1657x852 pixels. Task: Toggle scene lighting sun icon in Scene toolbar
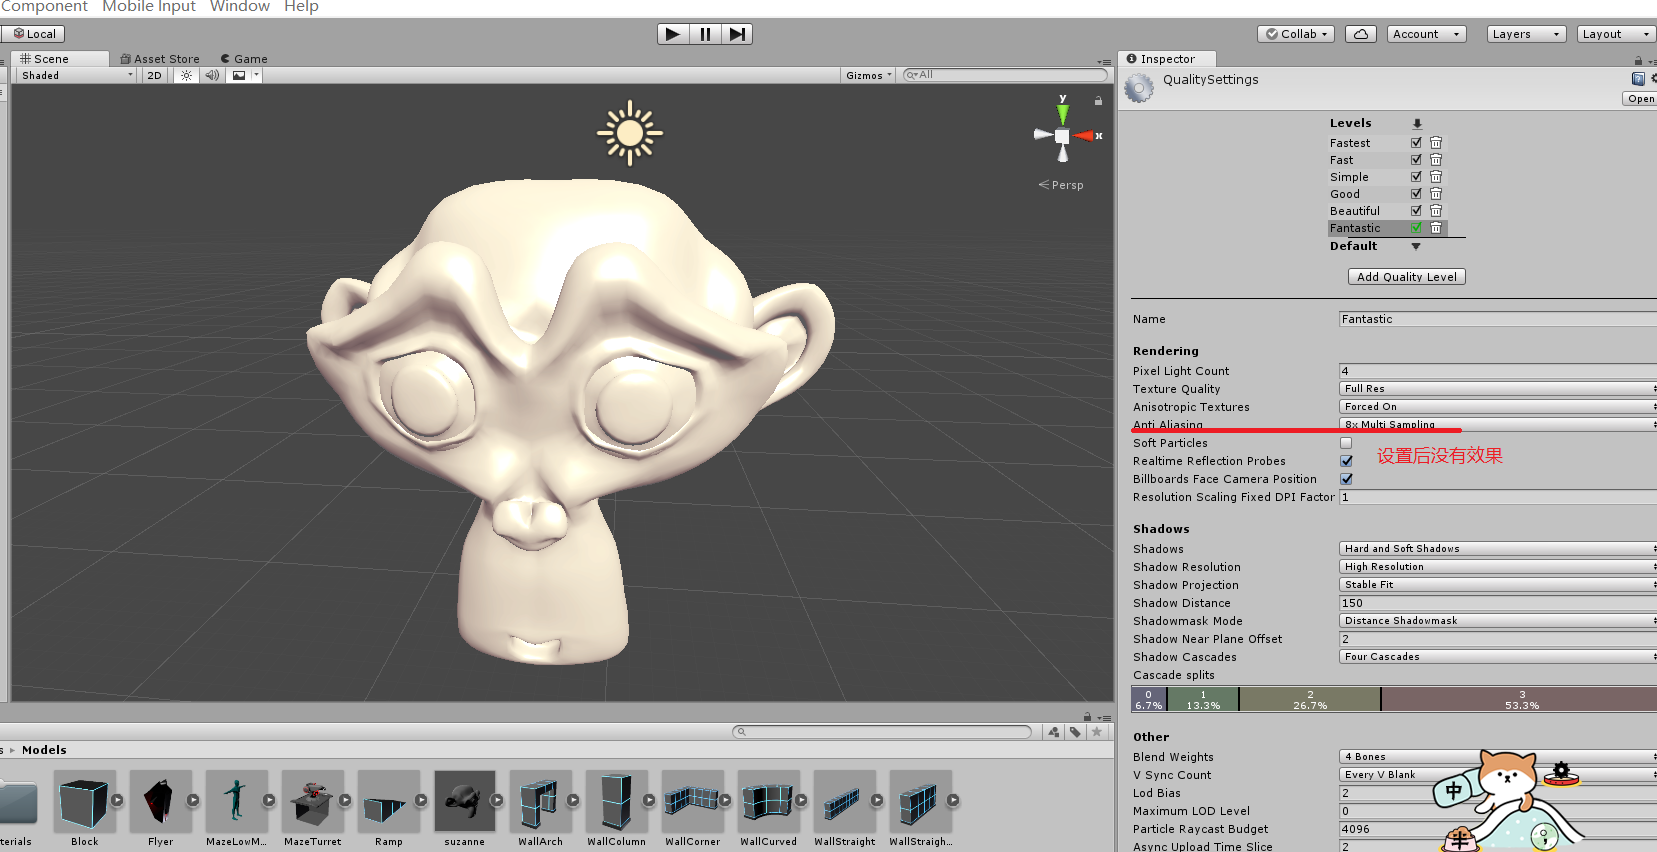click(186, 75)
